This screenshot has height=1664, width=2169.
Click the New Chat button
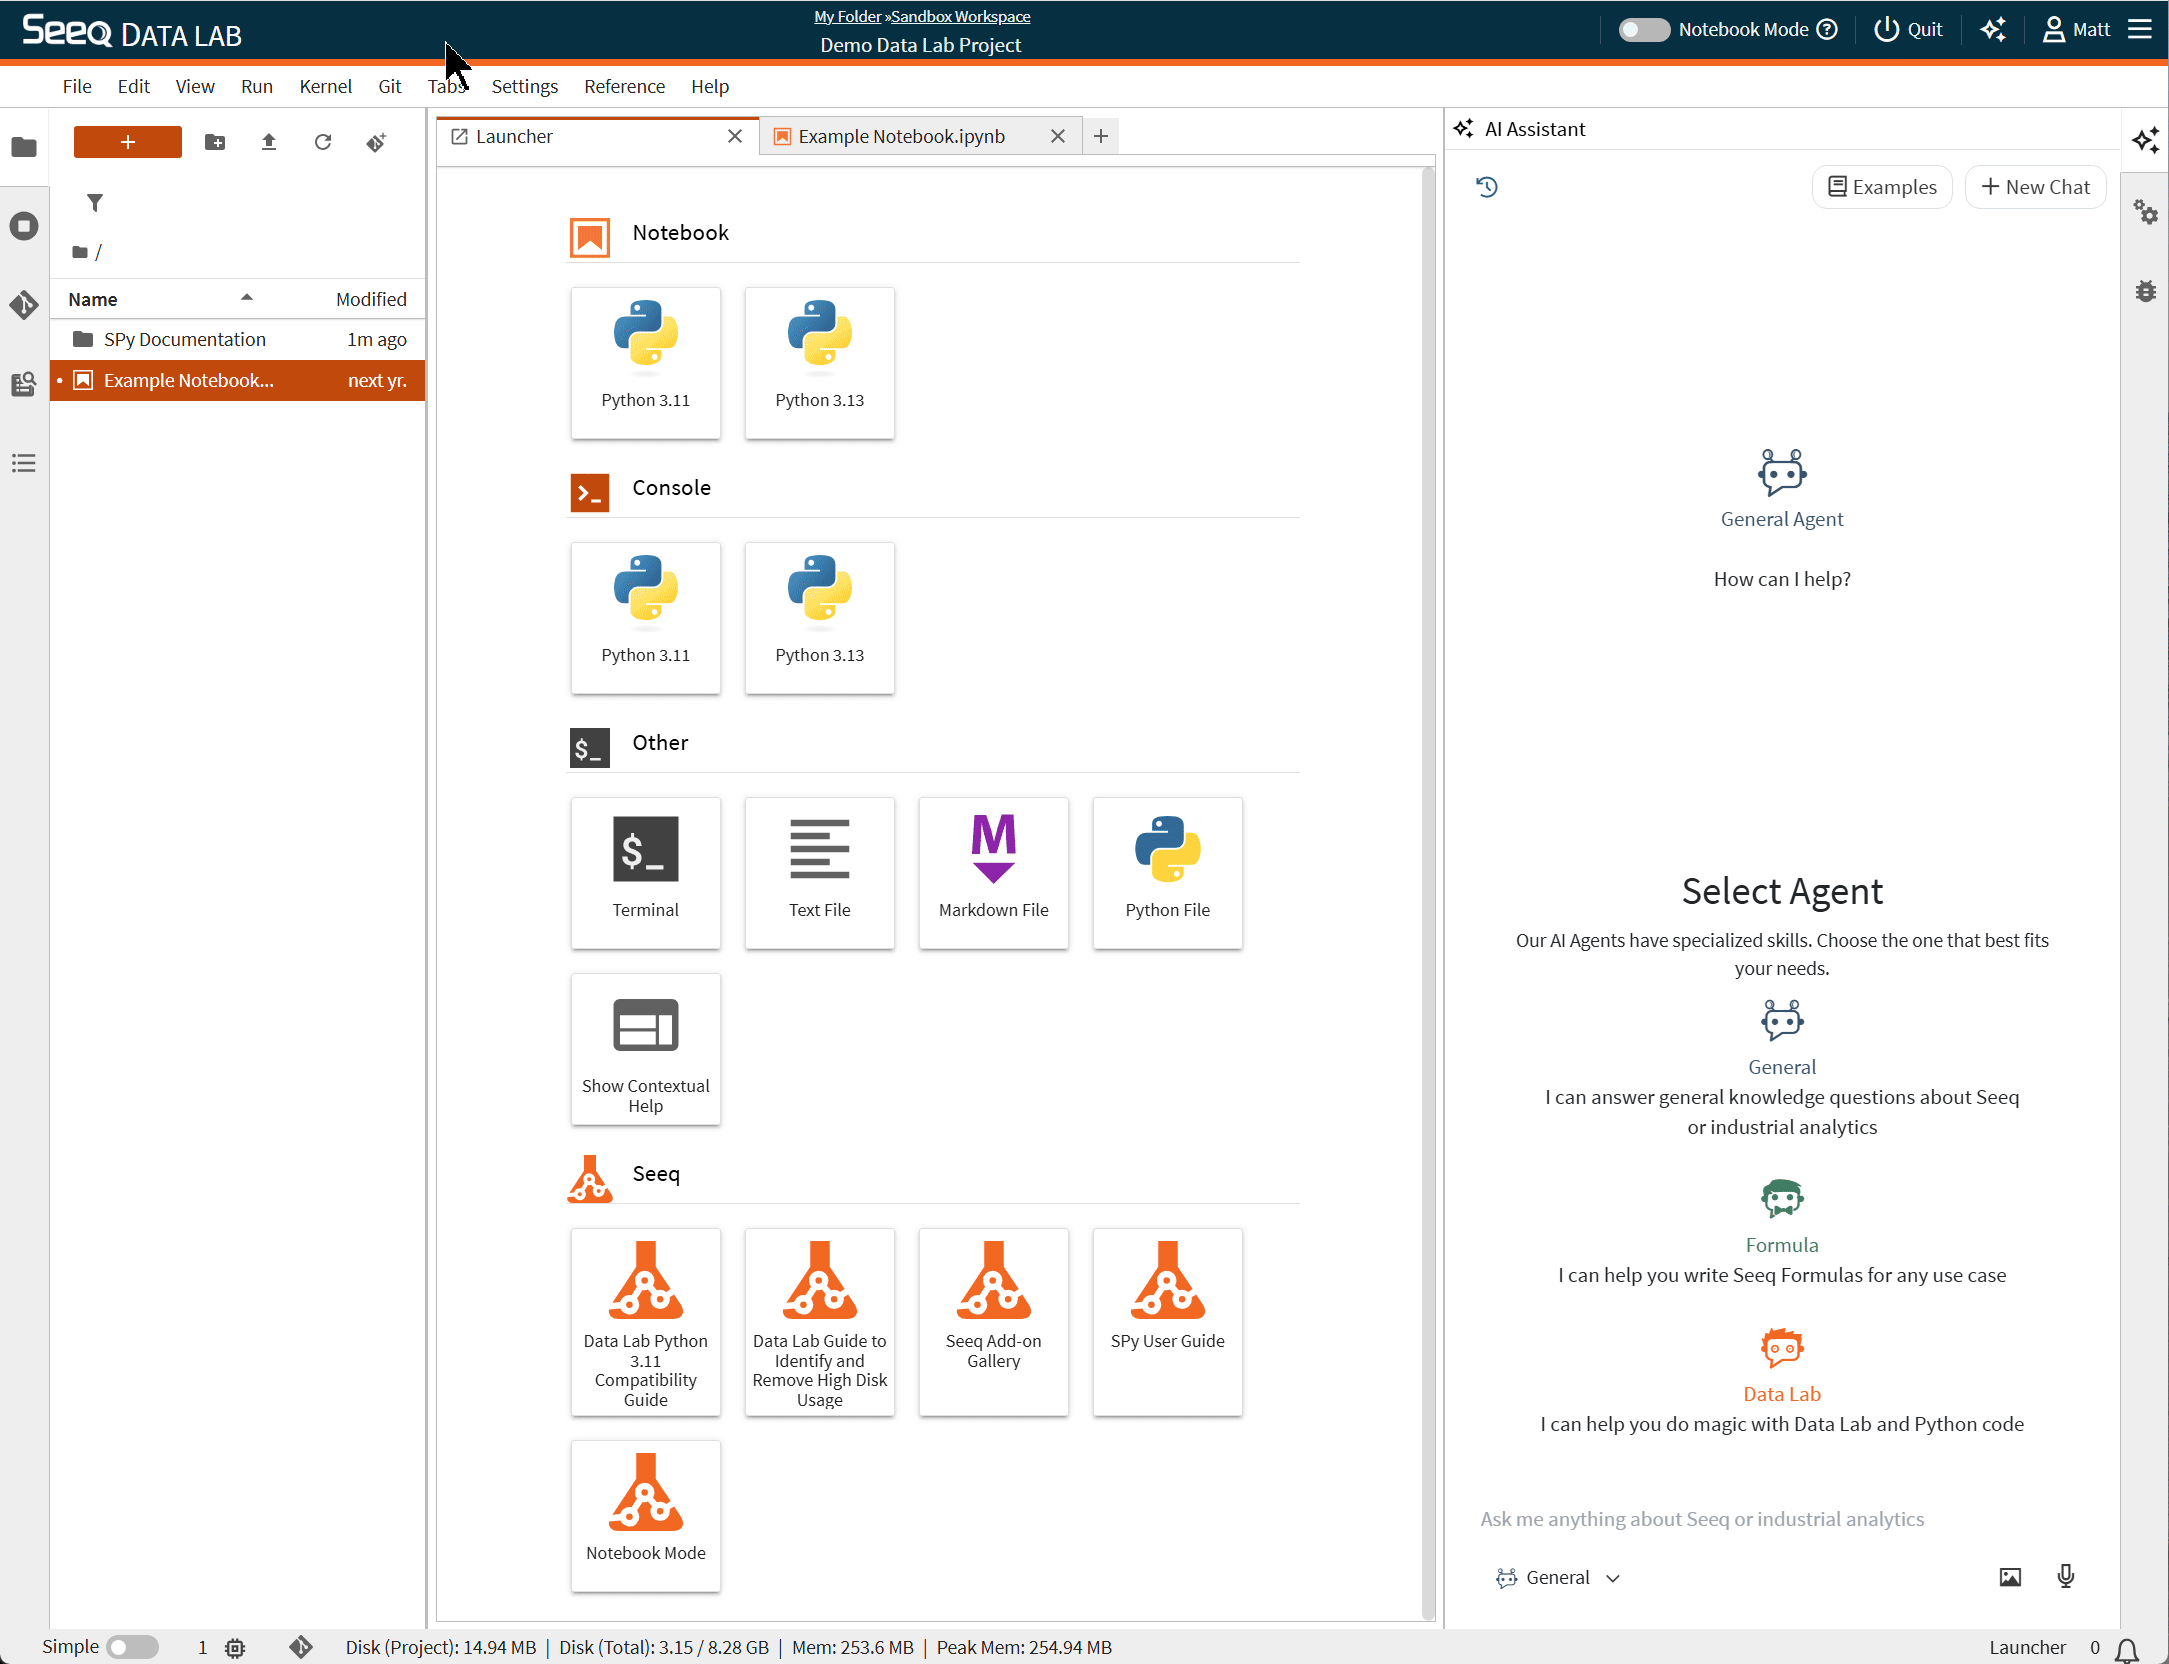(2035, 187)
